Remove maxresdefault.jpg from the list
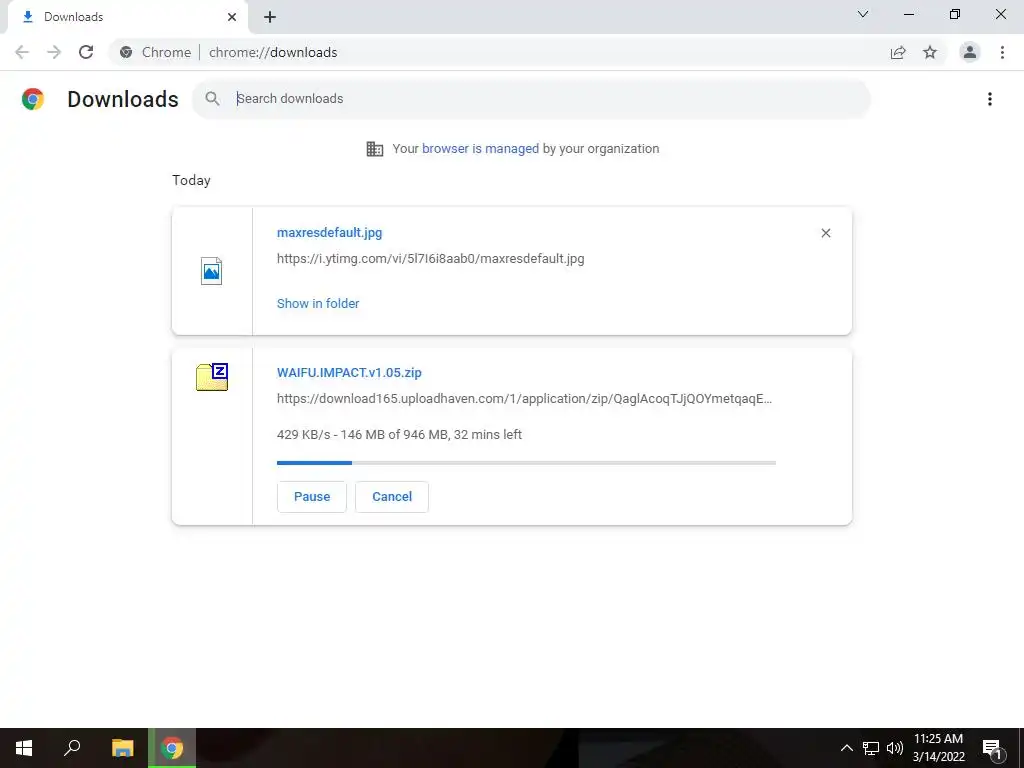Image resolution: width=1024 pixels, height=768 pixels. (x=825, y=233)
